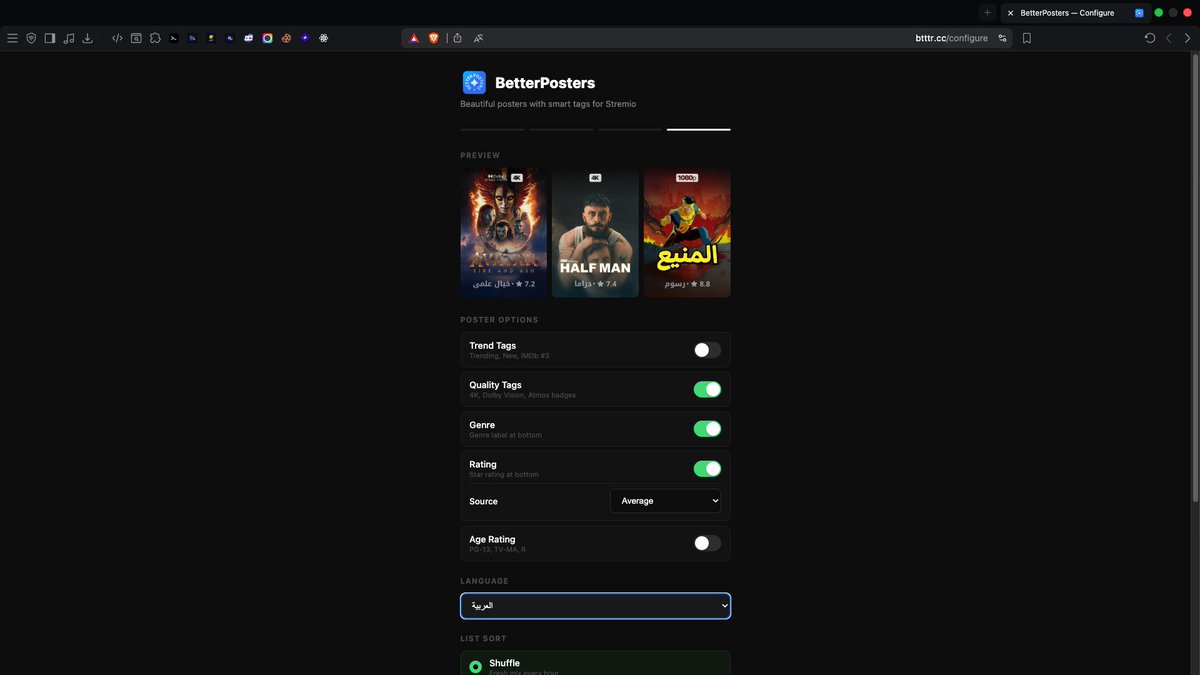Click the 'LIST SORT' section heading

(483, 638)
